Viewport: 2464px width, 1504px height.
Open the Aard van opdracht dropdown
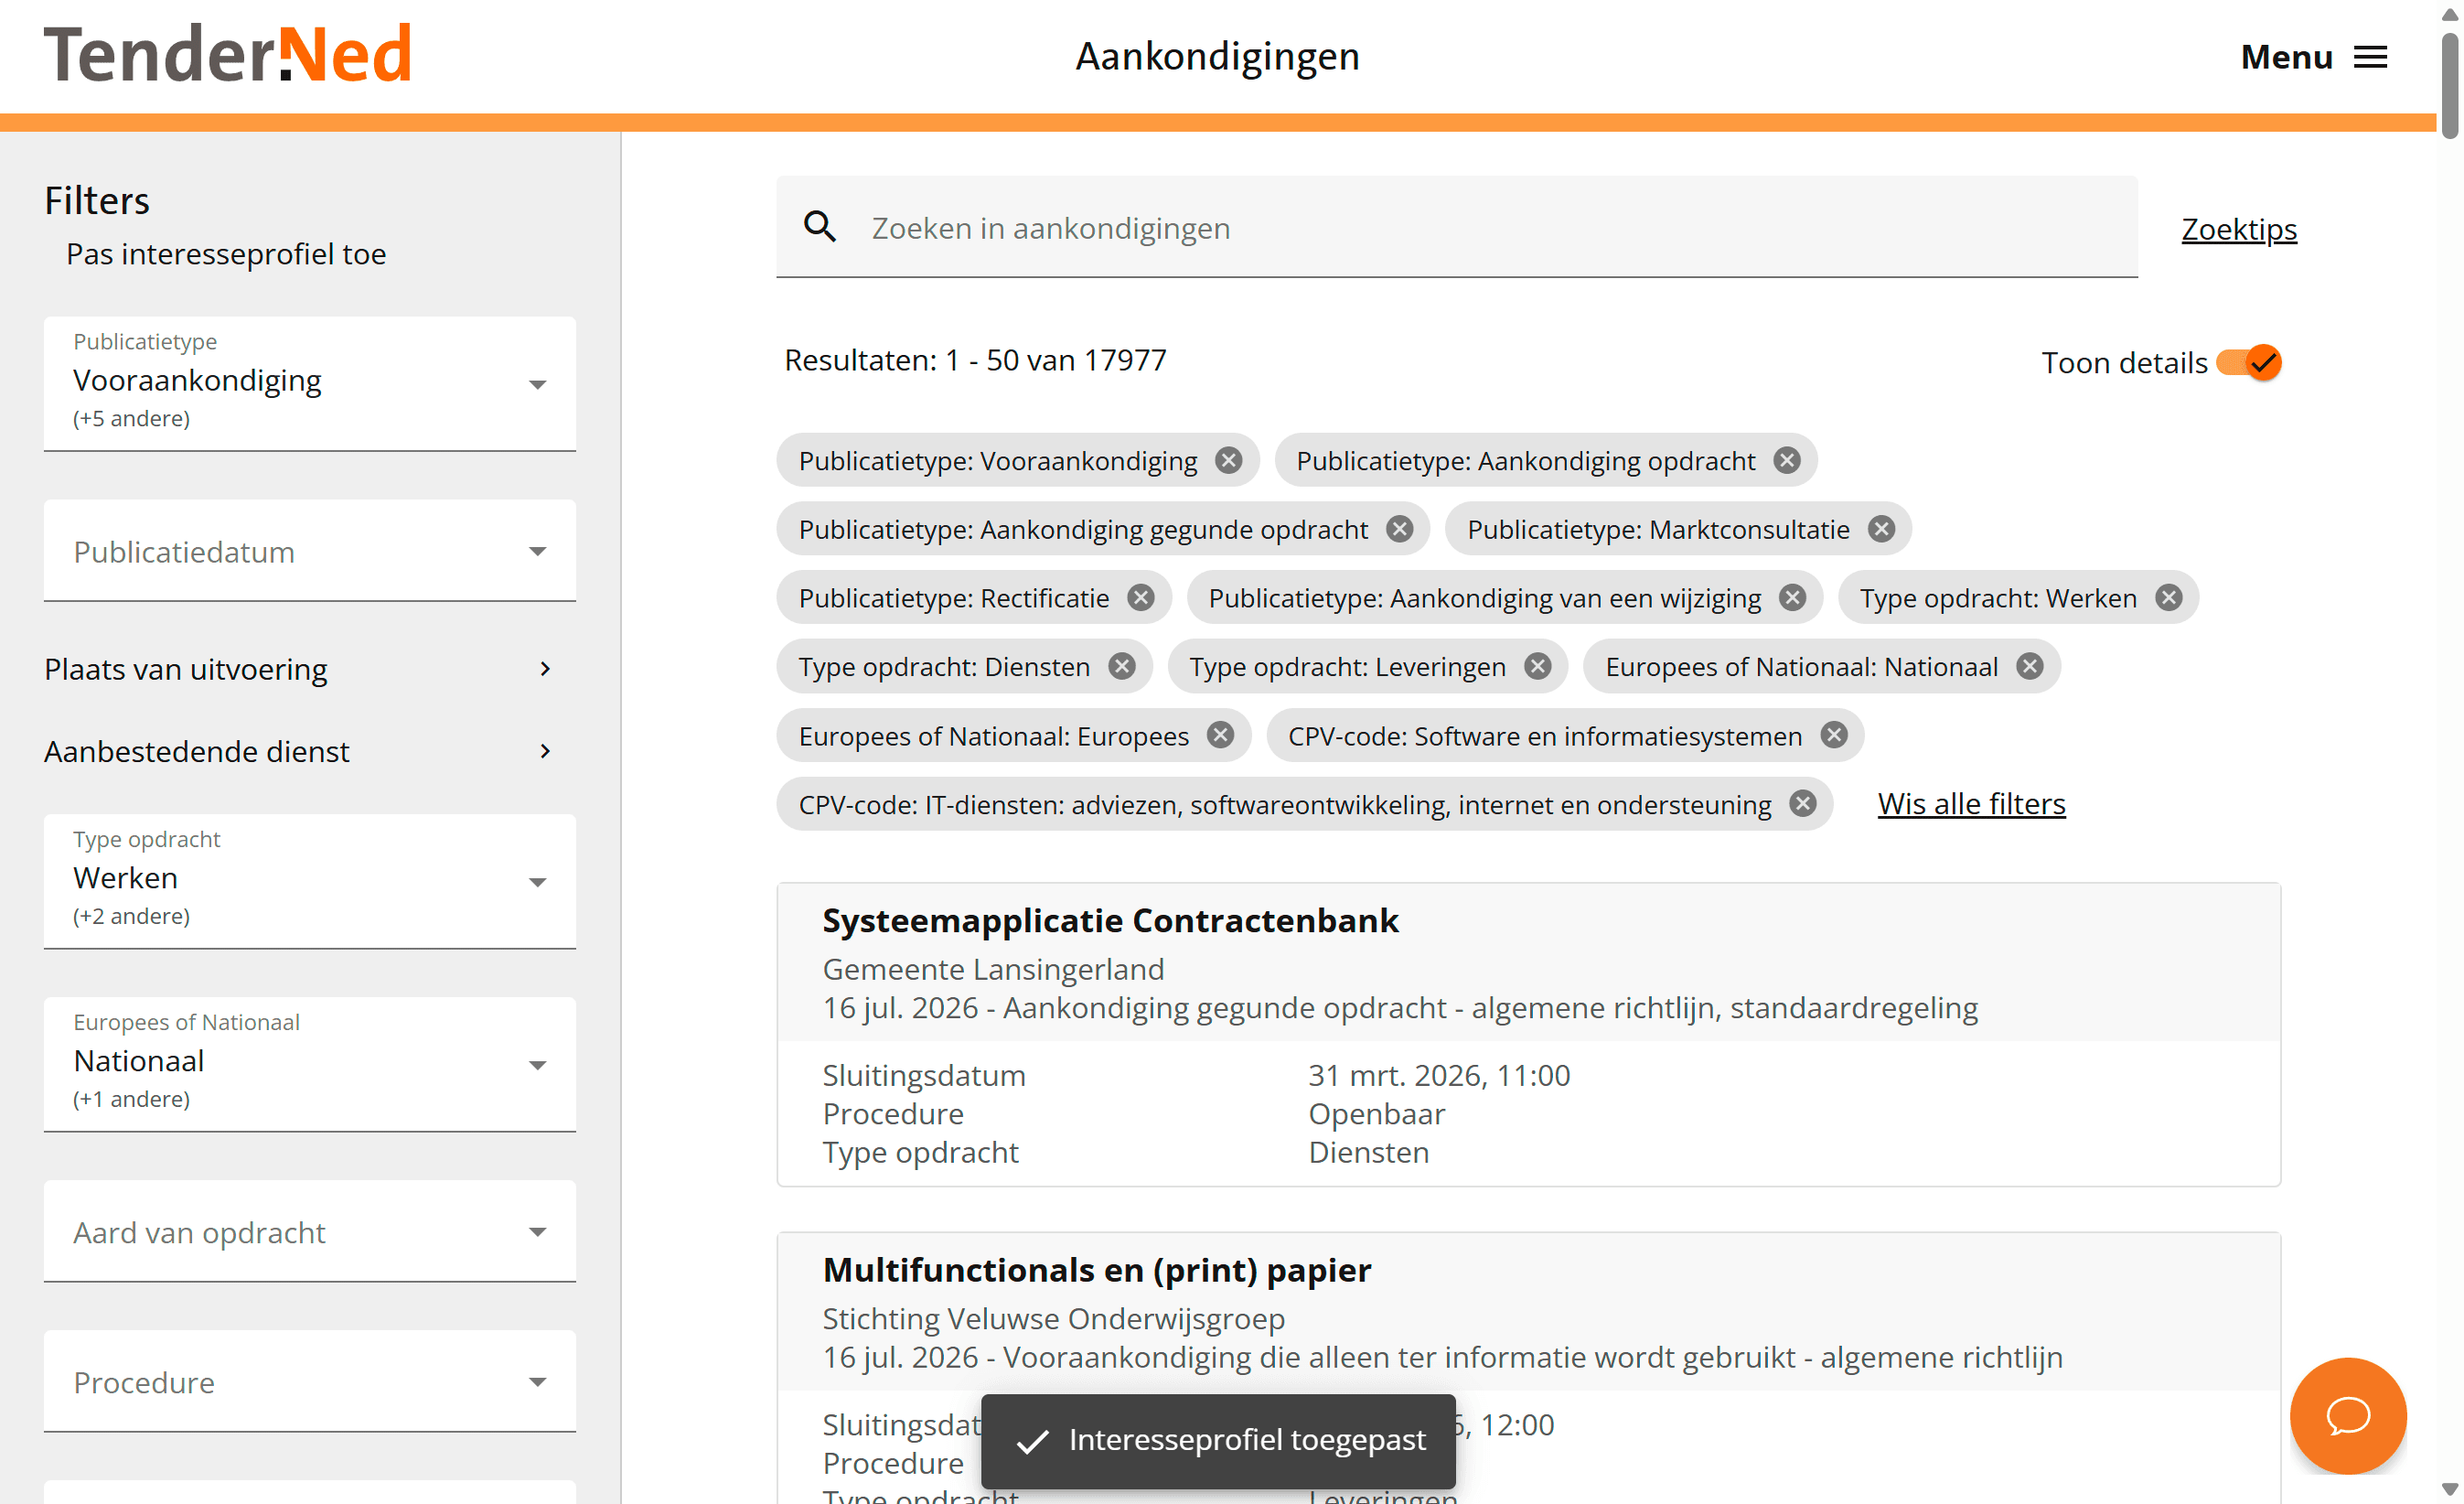tap(310, 1232)
